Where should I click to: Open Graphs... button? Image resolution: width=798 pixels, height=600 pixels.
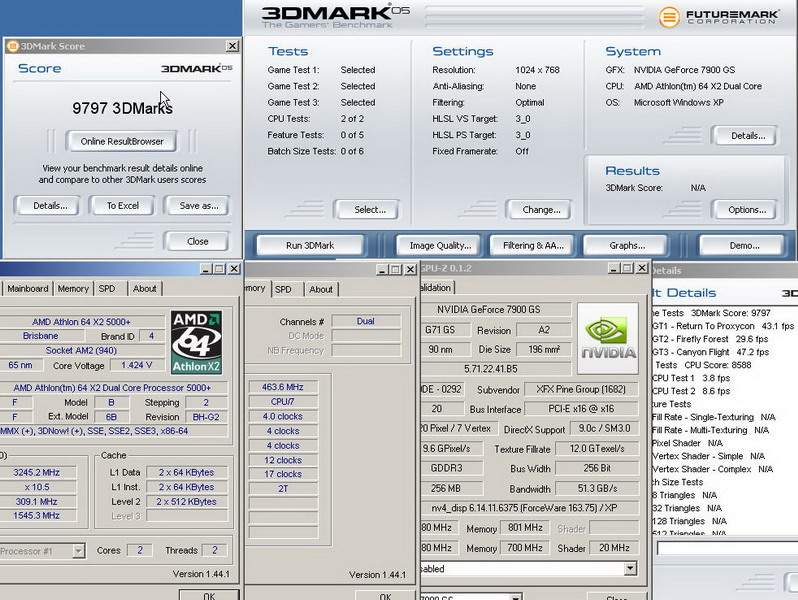(627, 245)
